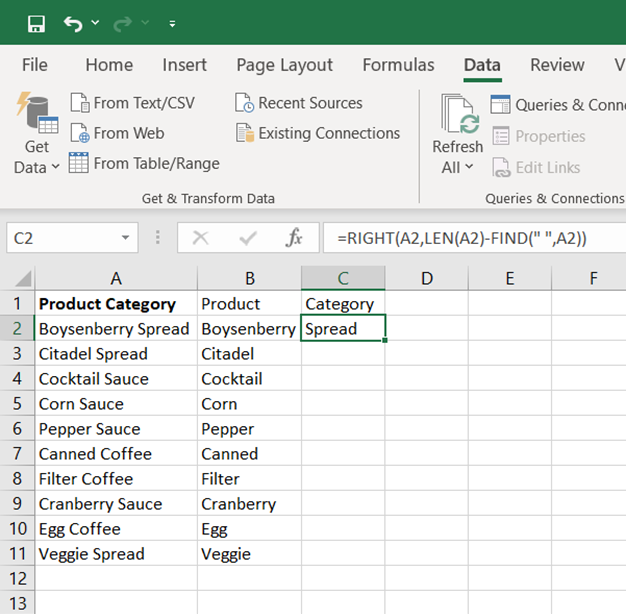Viewport: 626px width, 614px height.
Task: Click the From Text/CSV icon
Action: click(80, 103)
